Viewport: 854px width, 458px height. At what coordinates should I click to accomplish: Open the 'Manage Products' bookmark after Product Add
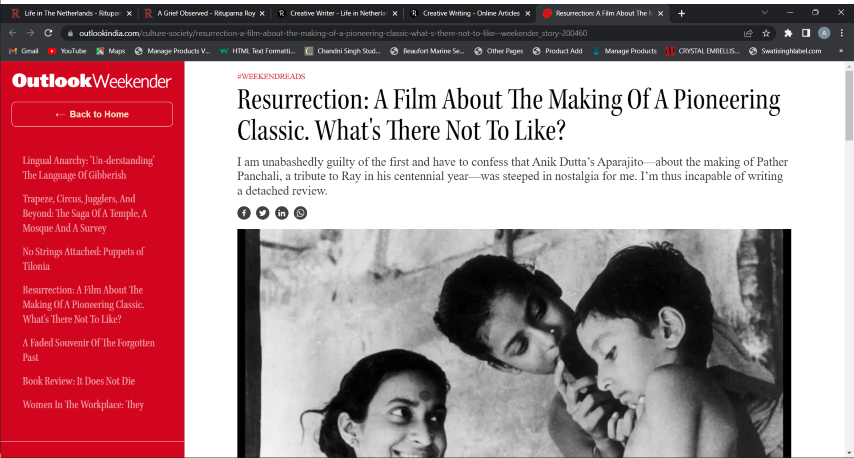(x=624, y=51)
